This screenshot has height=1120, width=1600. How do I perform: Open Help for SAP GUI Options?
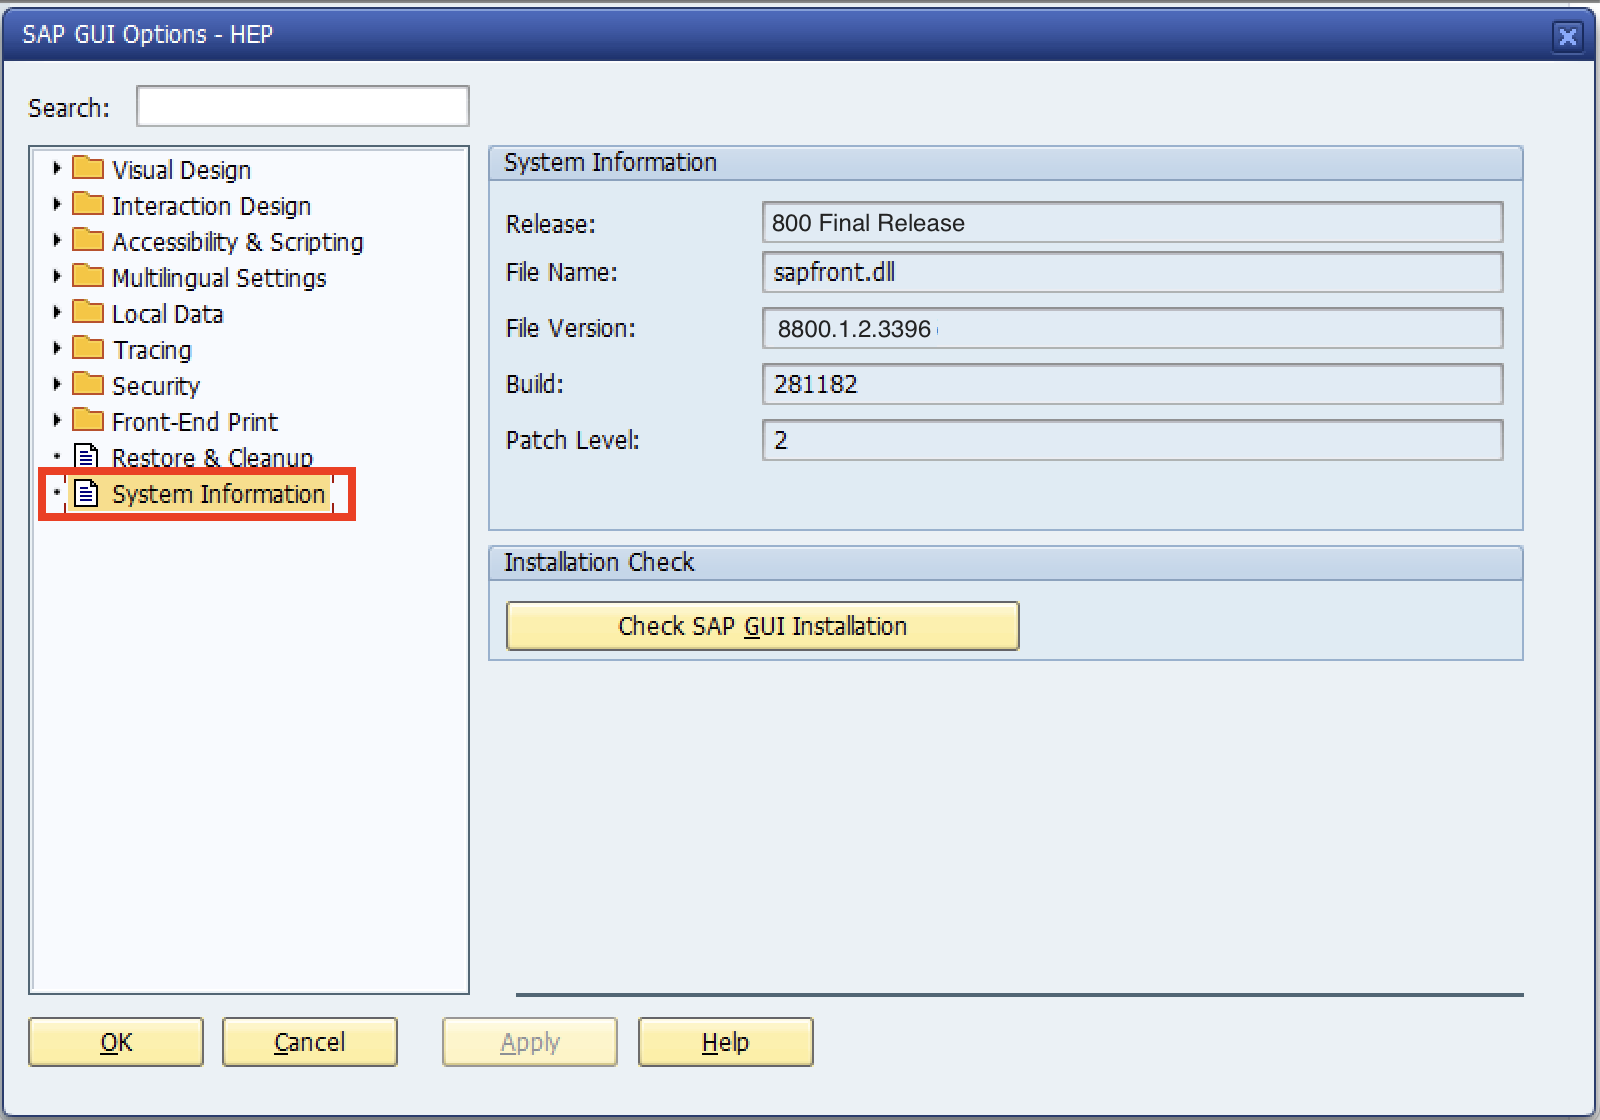(x=725, y=1042)
